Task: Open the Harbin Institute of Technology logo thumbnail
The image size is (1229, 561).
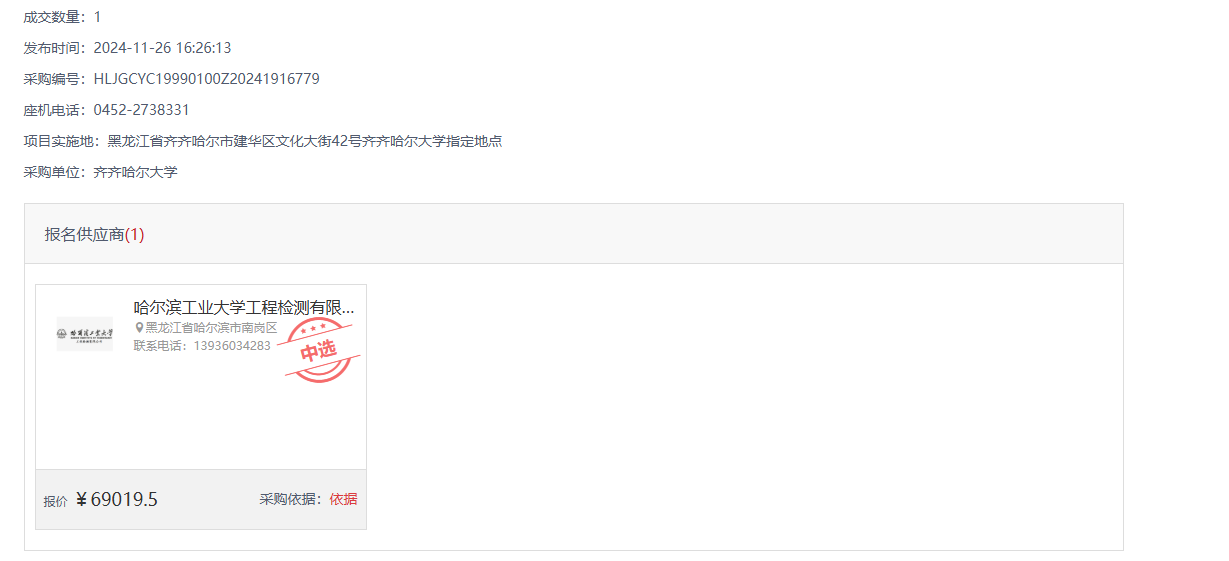Action: pos(85,334)
